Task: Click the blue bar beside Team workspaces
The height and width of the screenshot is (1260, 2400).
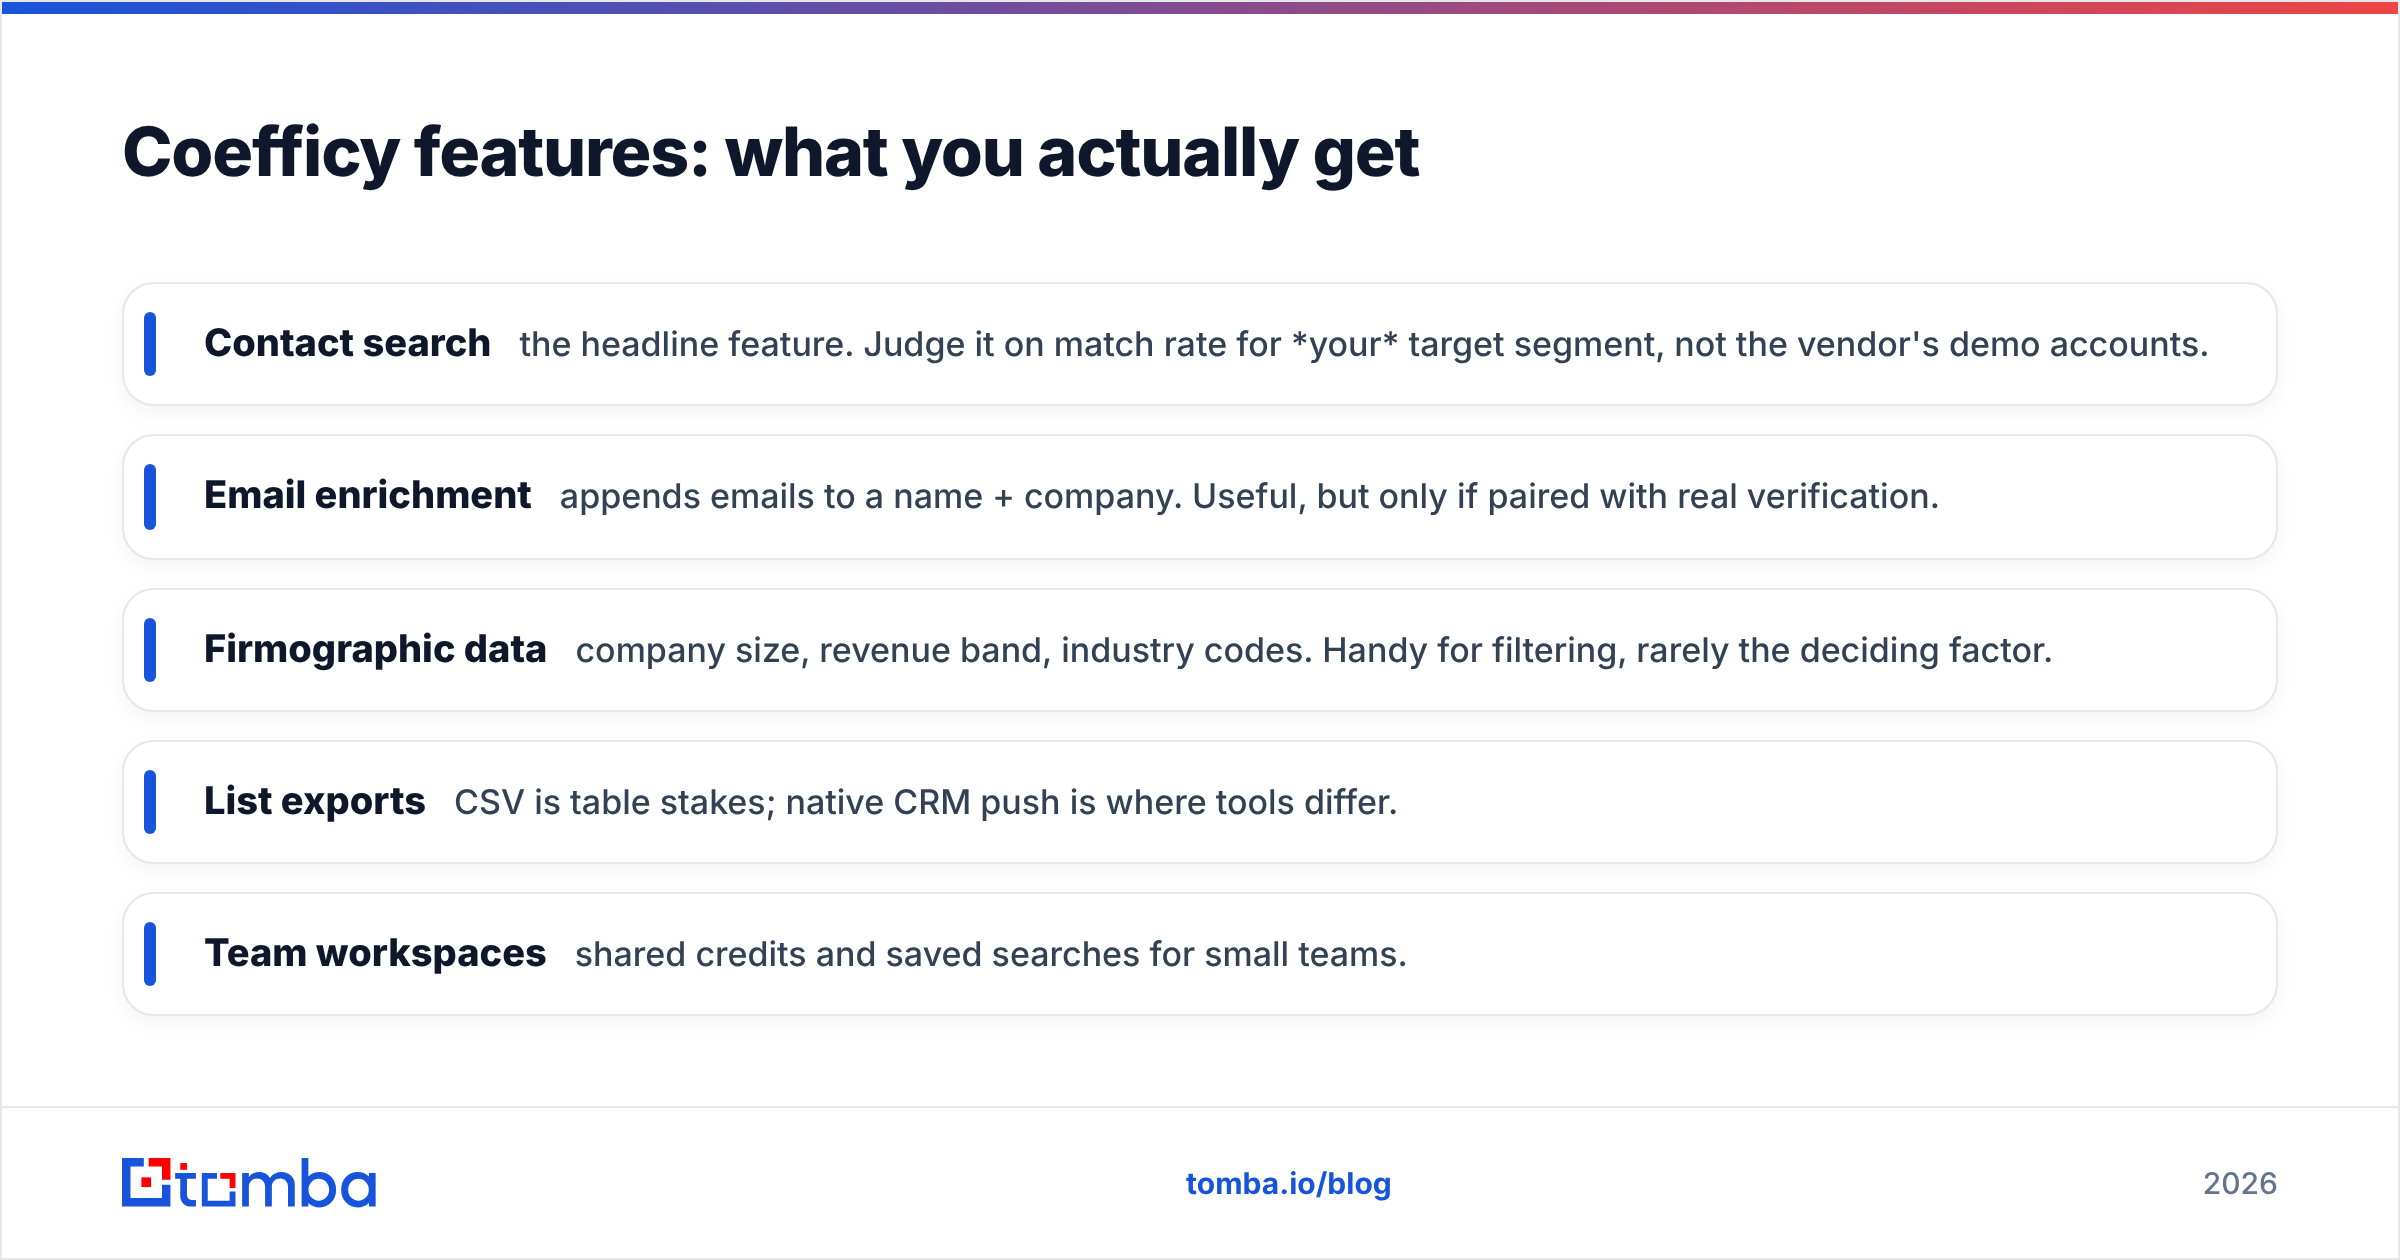Action: [x=150, y=954]
